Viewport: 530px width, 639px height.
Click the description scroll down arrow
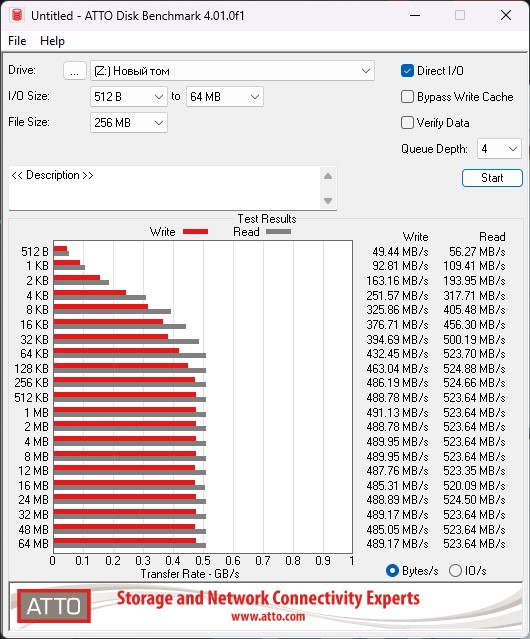328,201
